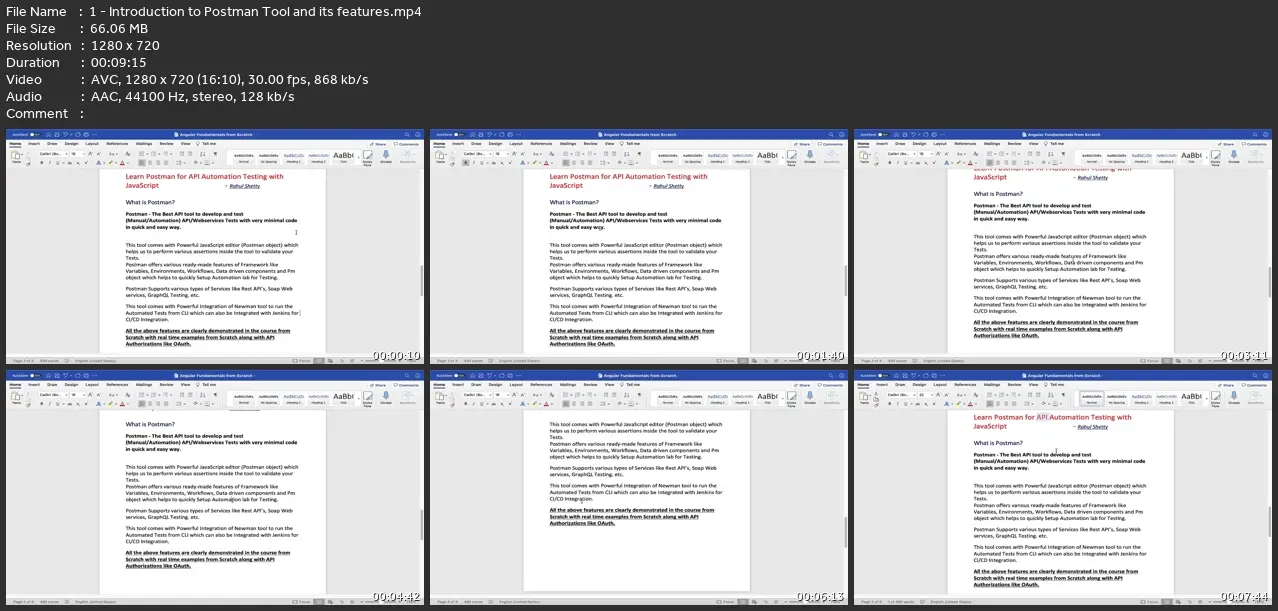The width and height of the screenshot is (1278, 611).
Task: Click the paragraph marks icon in 00:07:44 frame
Action: pyautogui.click(x=1064, y=395)
